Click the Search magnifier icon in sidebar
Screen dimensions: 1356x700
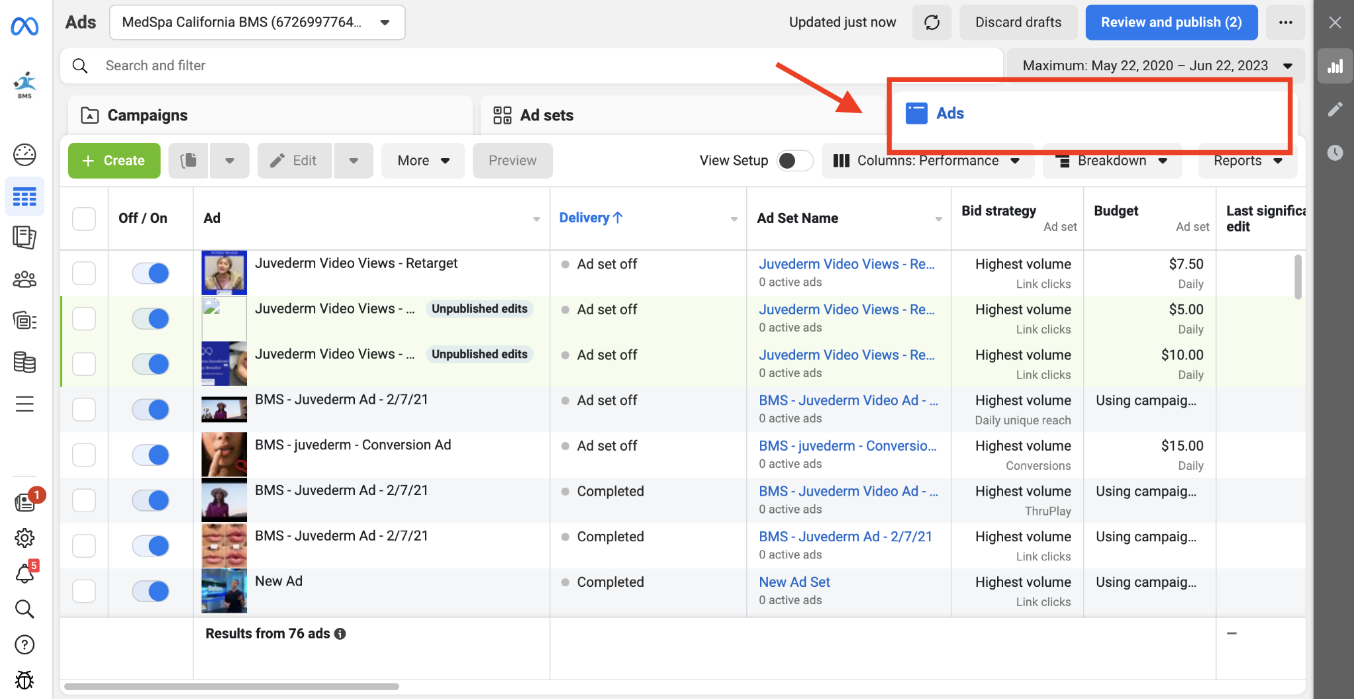(x=25, y=609)
